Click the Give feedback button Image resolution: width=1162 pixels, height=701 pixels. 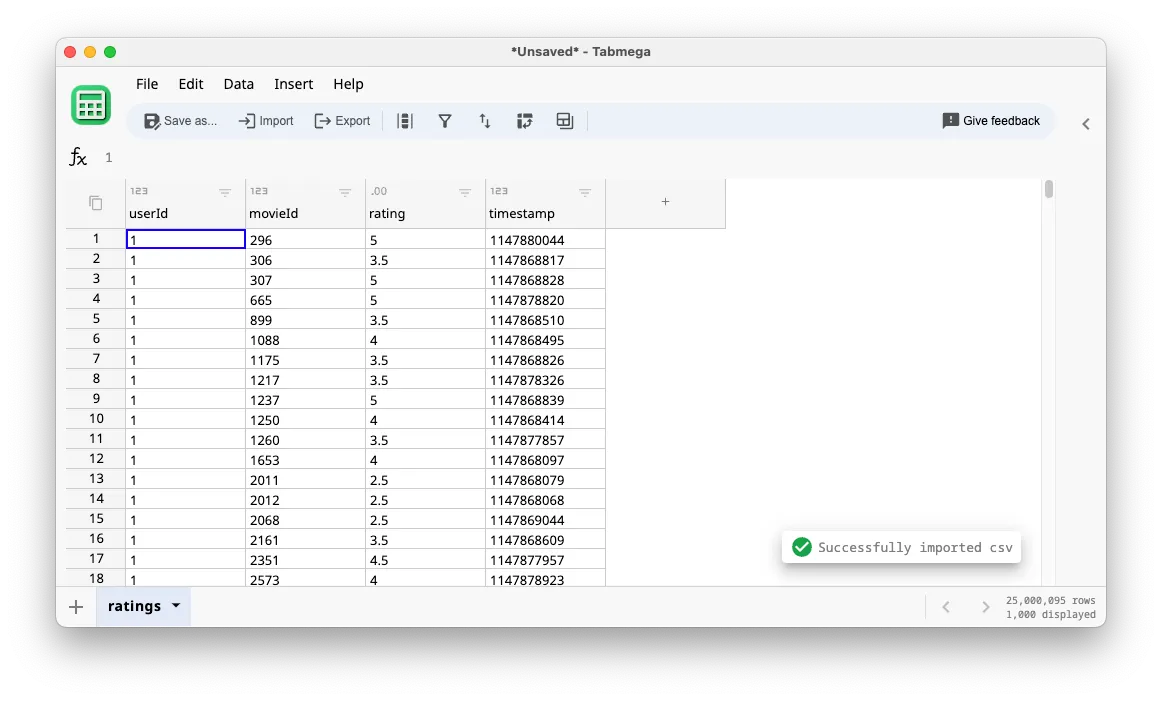[x=991, y=120]
